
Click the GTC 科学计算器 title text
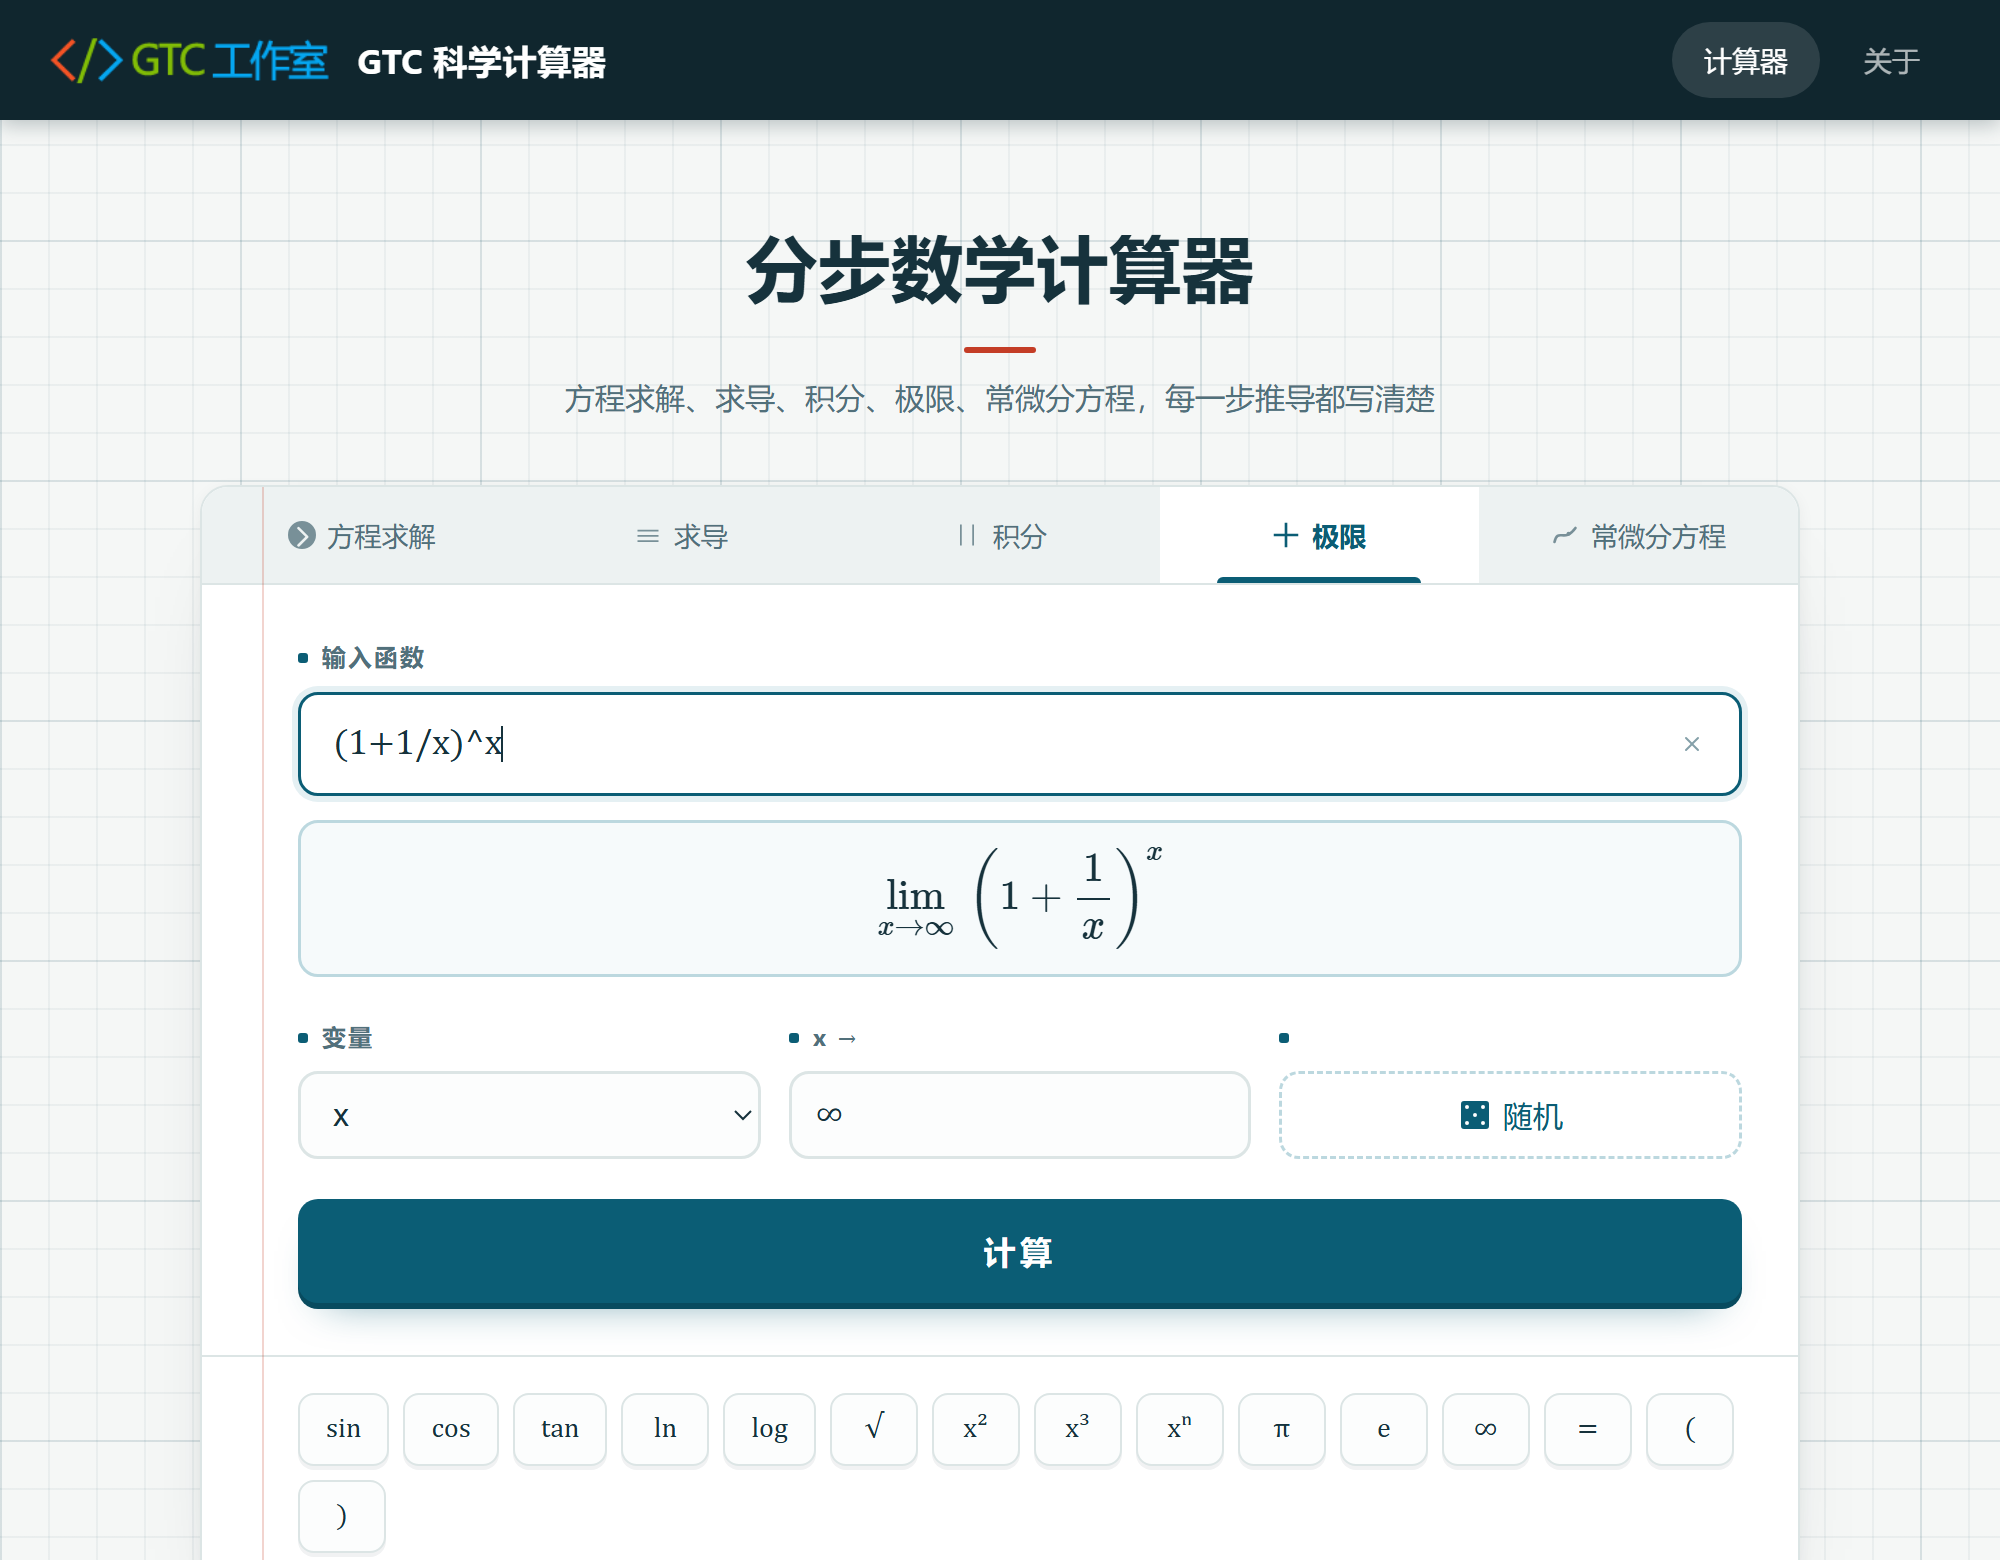point(481,62)
